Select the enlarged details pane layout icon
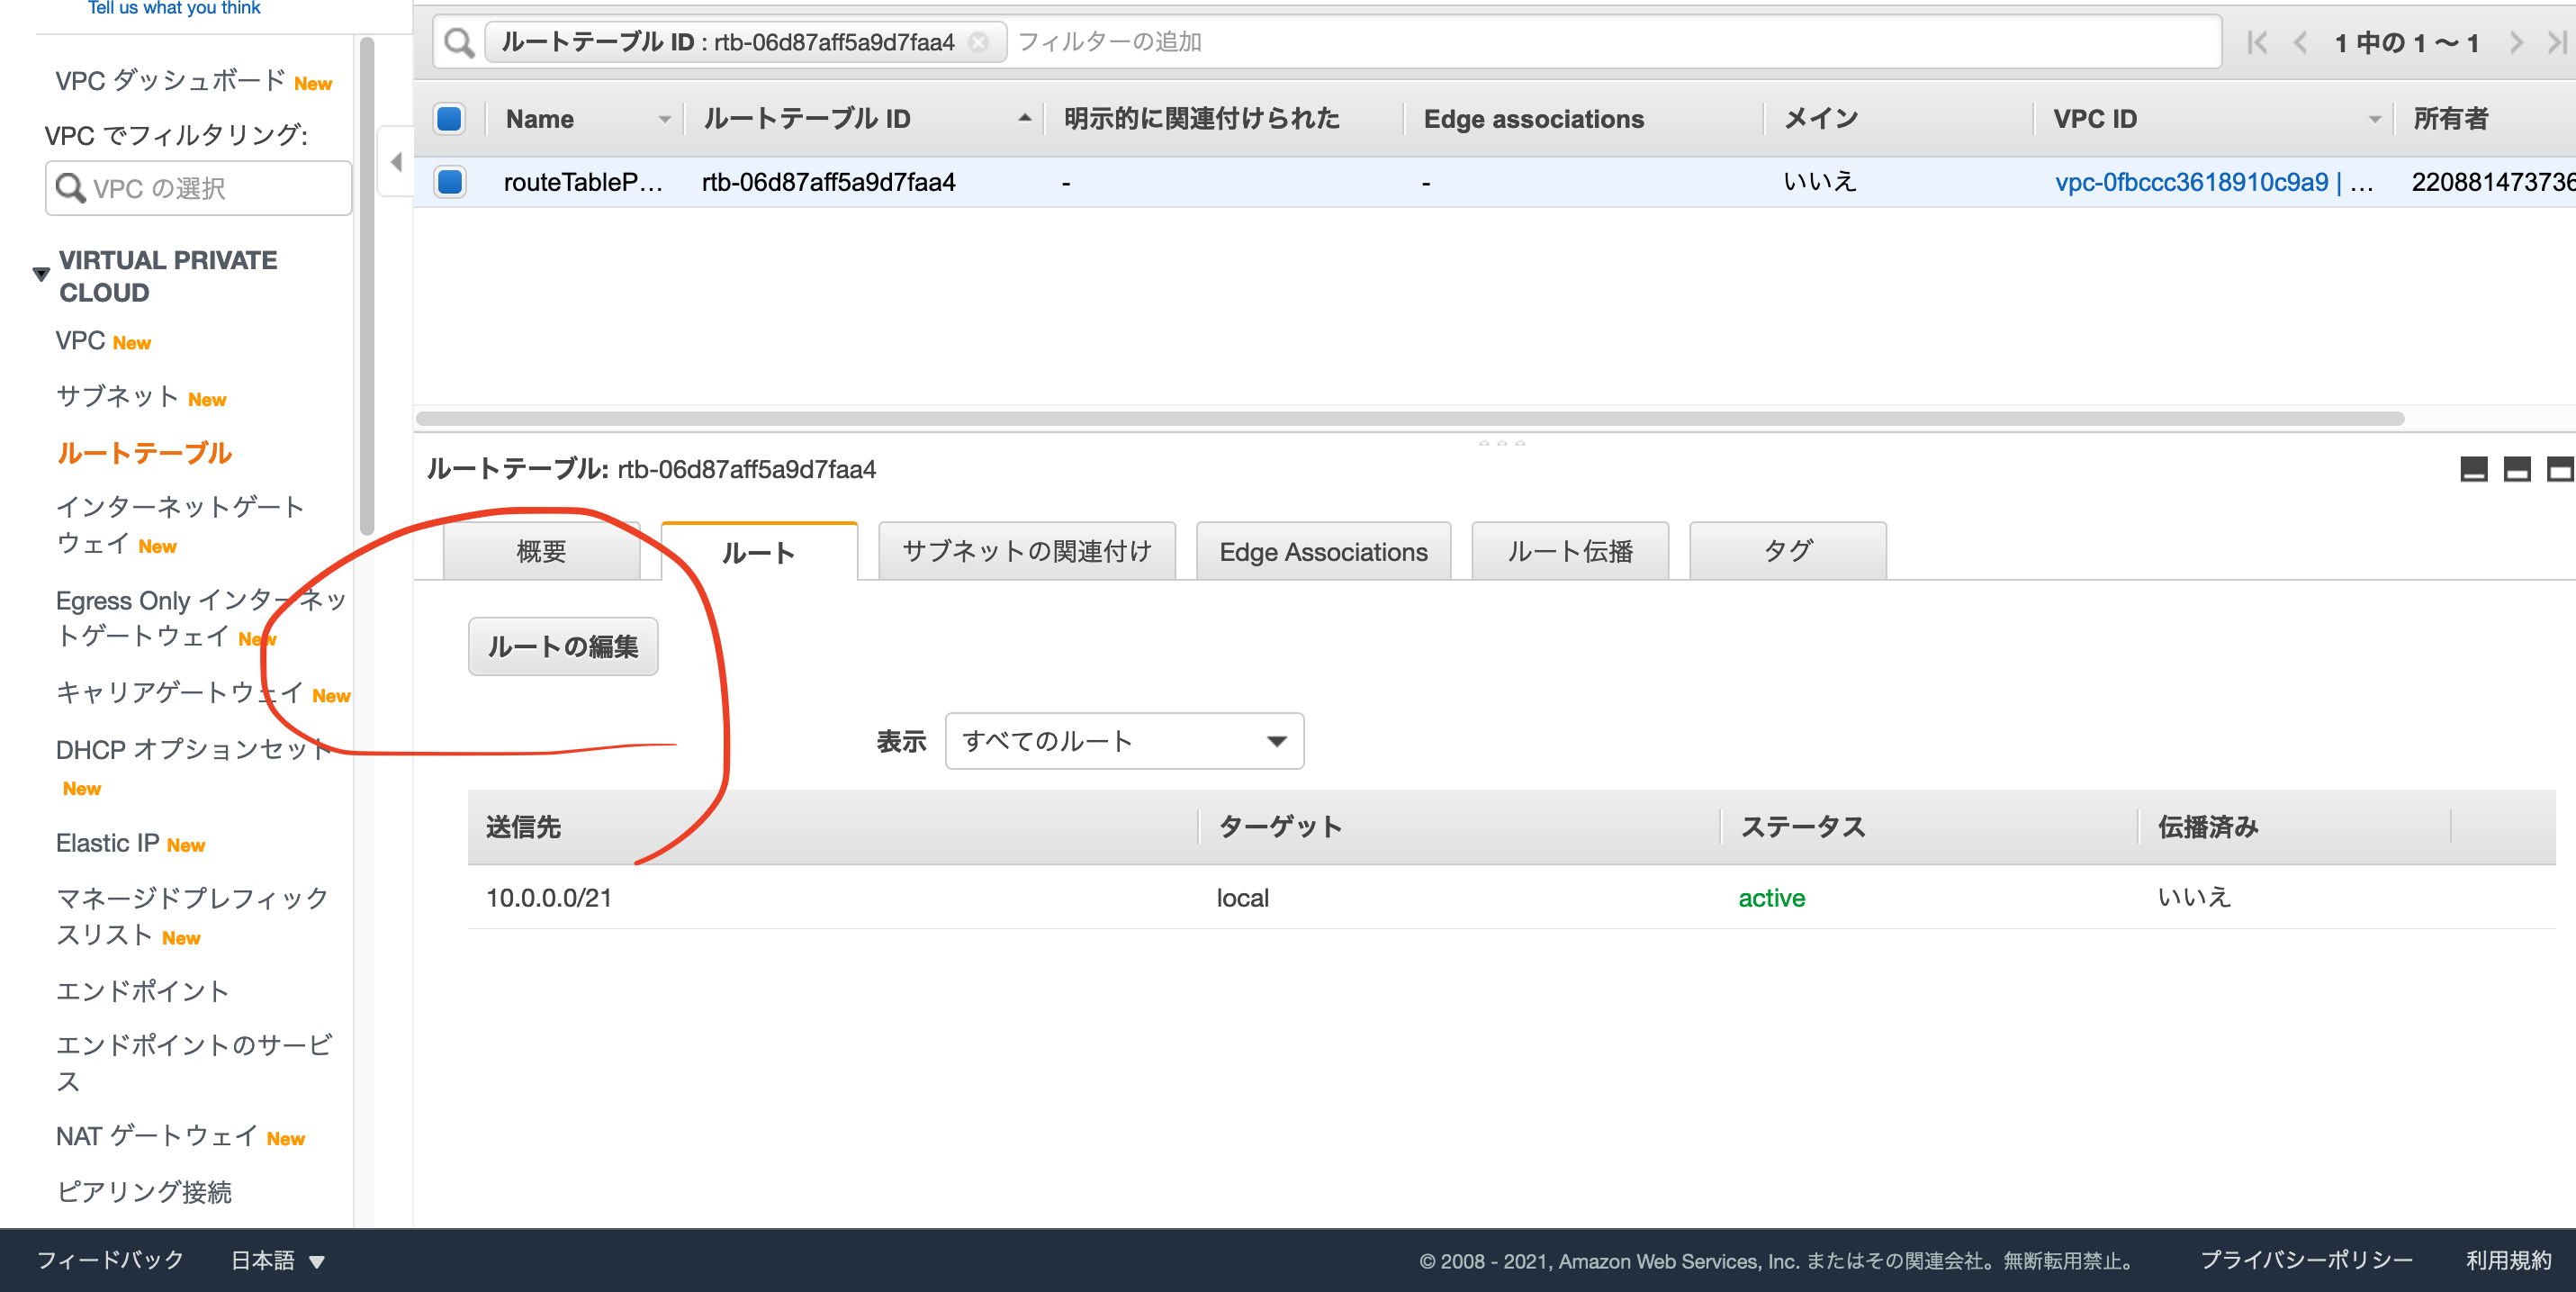Viewport: 2576px width, 1292px height. click(2520, 468)
